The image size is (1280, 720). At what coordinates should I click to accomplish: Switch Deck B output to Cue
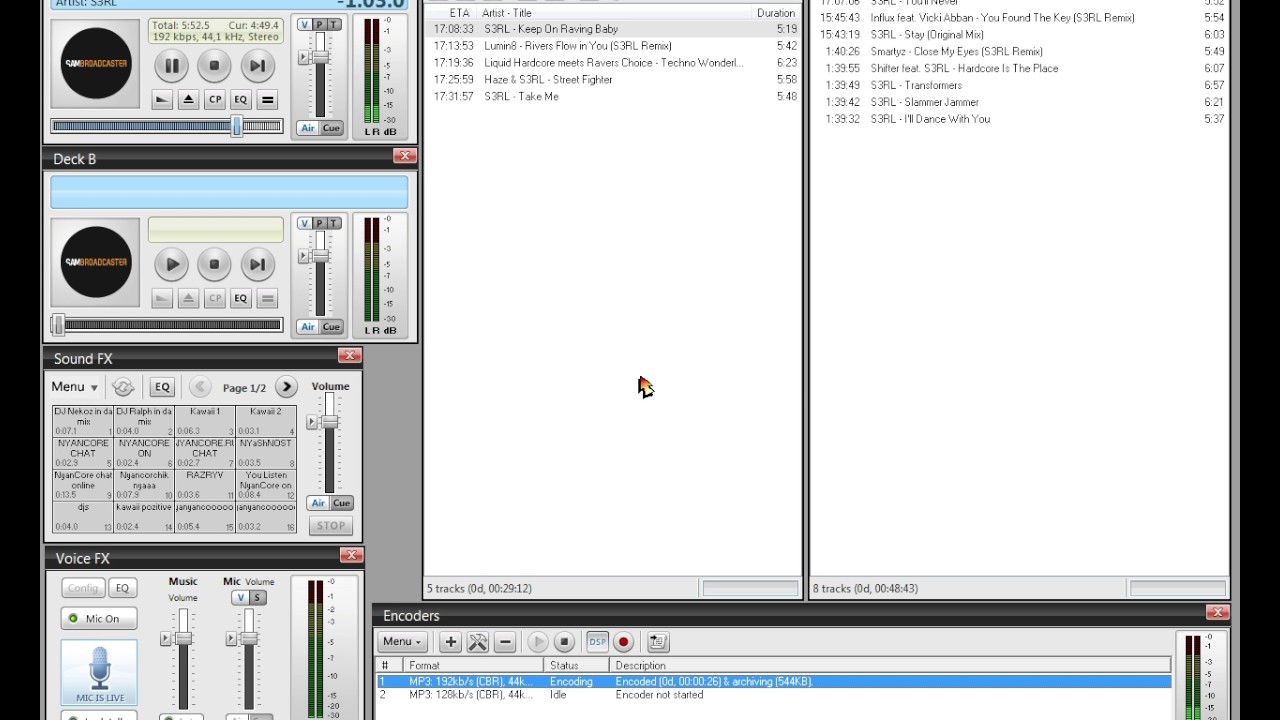click(x=331, y=327)
